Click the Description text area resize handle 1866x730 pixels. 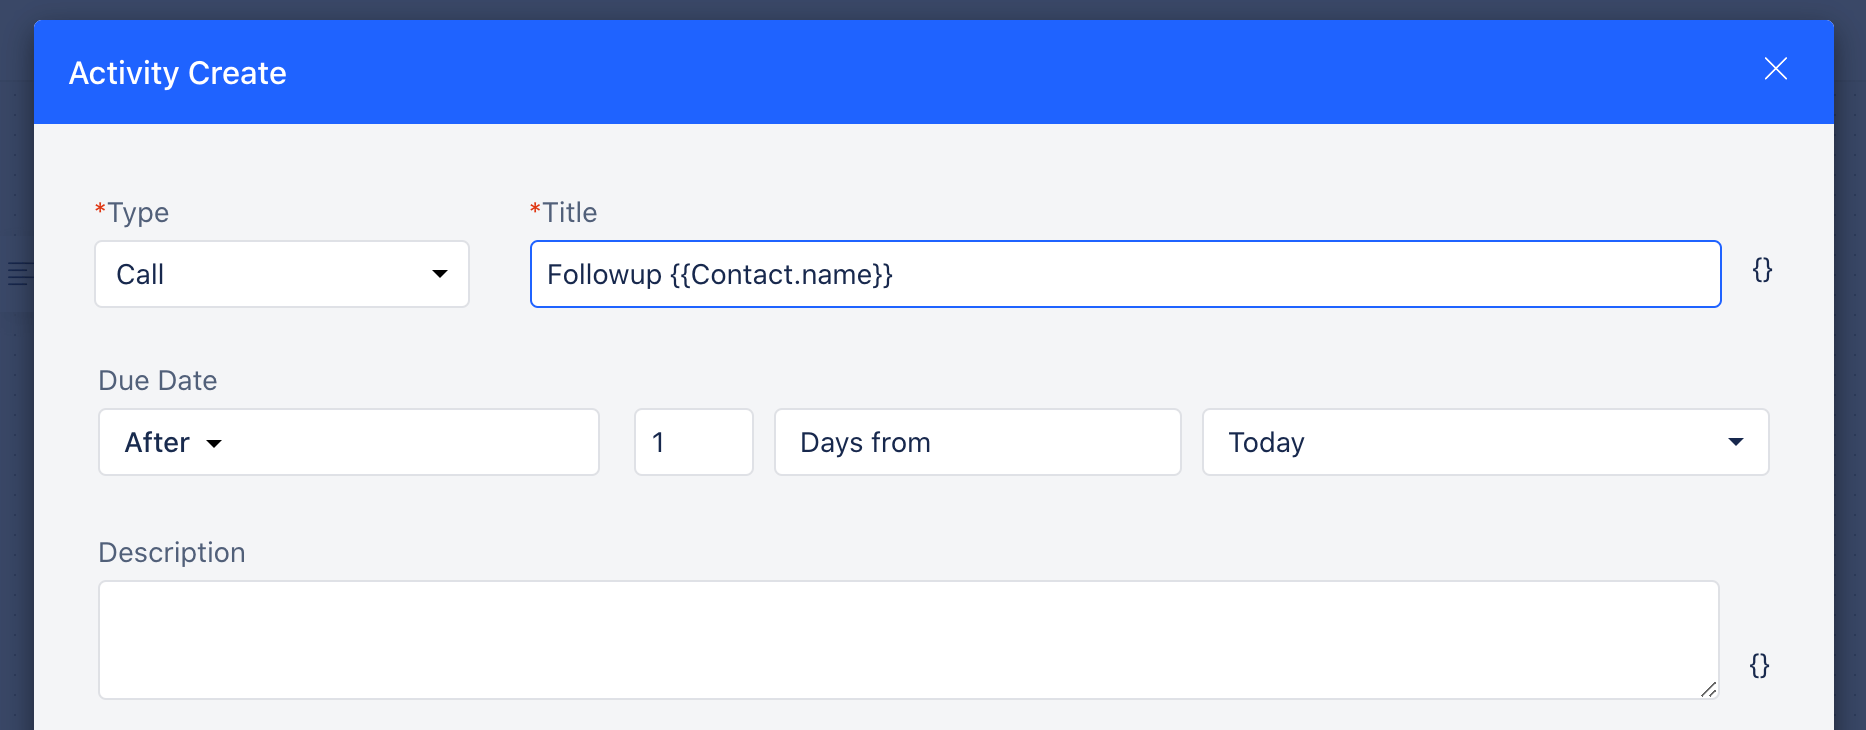pyautogui.click(x=1709, y=689)
